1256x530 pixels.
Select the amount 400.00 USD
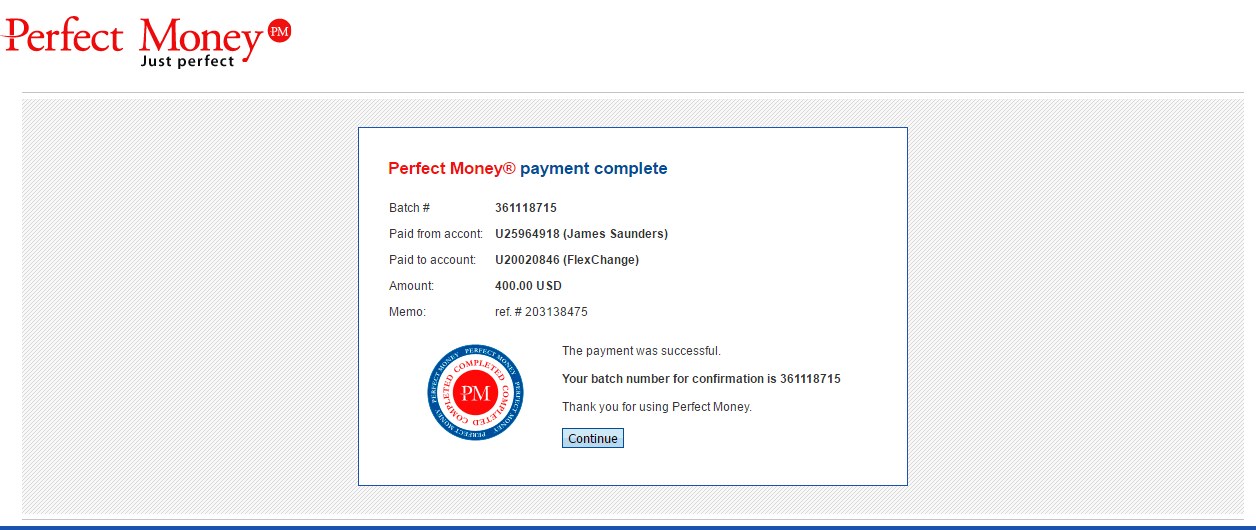pyautogui.click(x=528, y=286)
